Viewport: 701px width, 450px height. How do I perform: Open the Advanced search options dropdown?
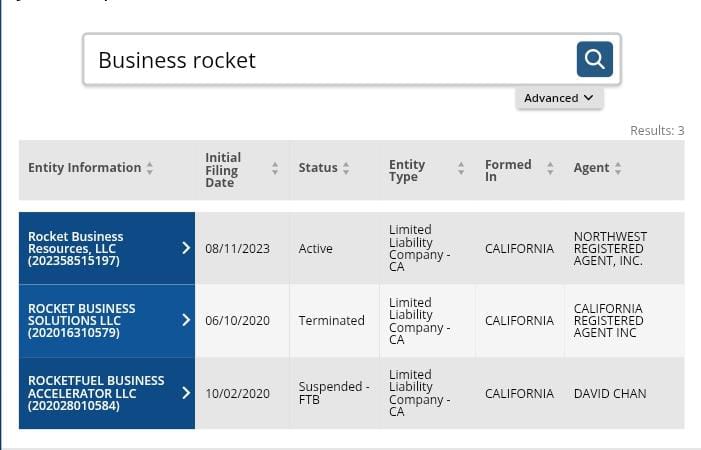tap(559, 98)
